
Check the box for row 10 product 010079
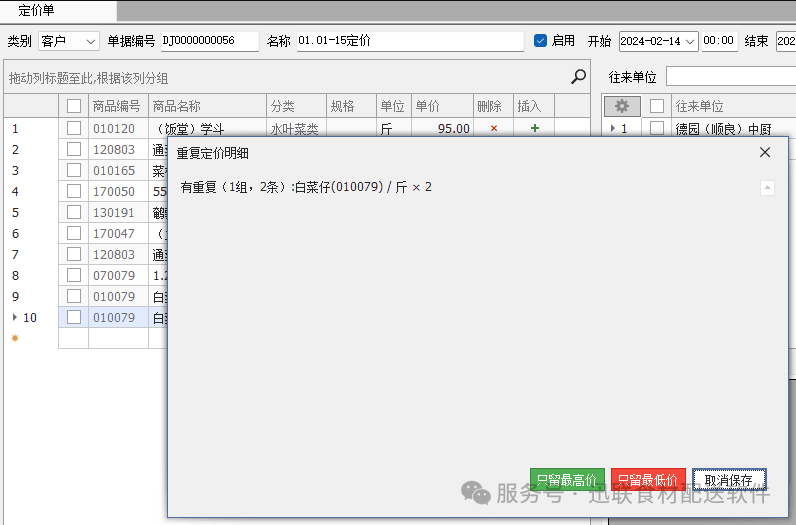74,317
